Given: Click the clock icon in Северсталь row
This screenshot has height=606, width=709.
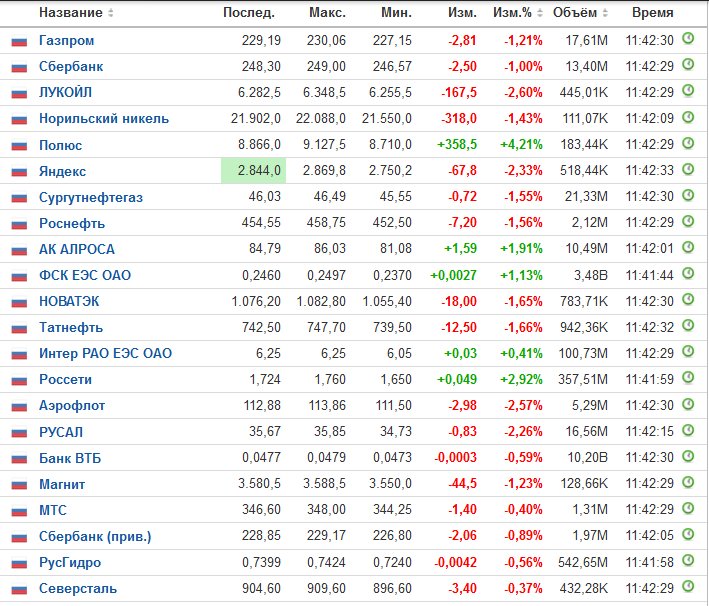Looking at the screenshot, I should pos(688,587).
